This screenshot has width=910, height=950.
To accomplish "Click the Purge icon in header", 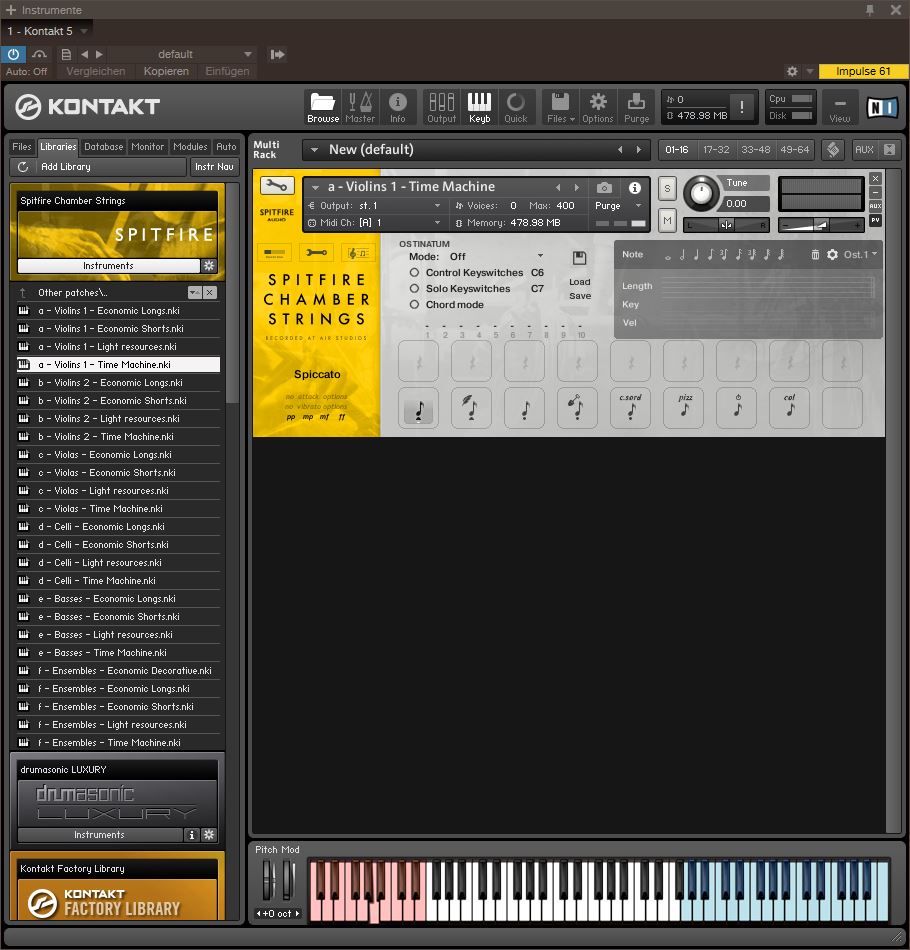I will coord(636,107).
